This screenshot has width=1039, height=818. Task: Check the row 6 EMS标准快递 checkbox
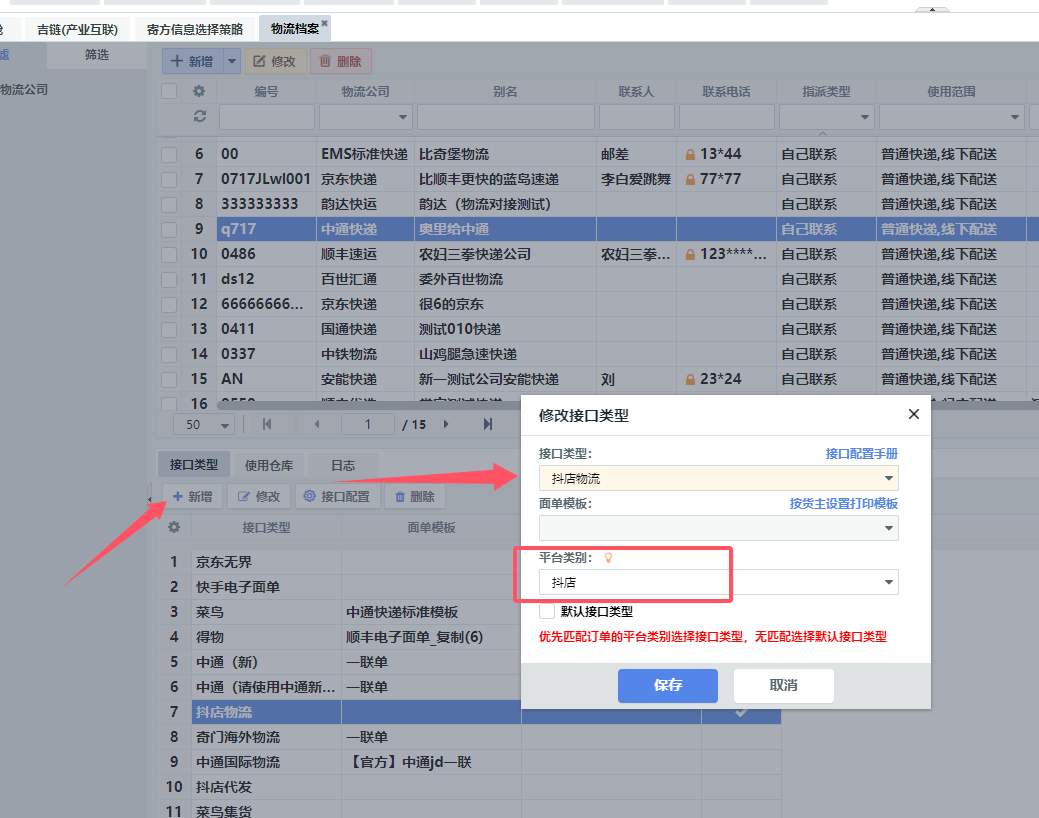tap(170, 155)
